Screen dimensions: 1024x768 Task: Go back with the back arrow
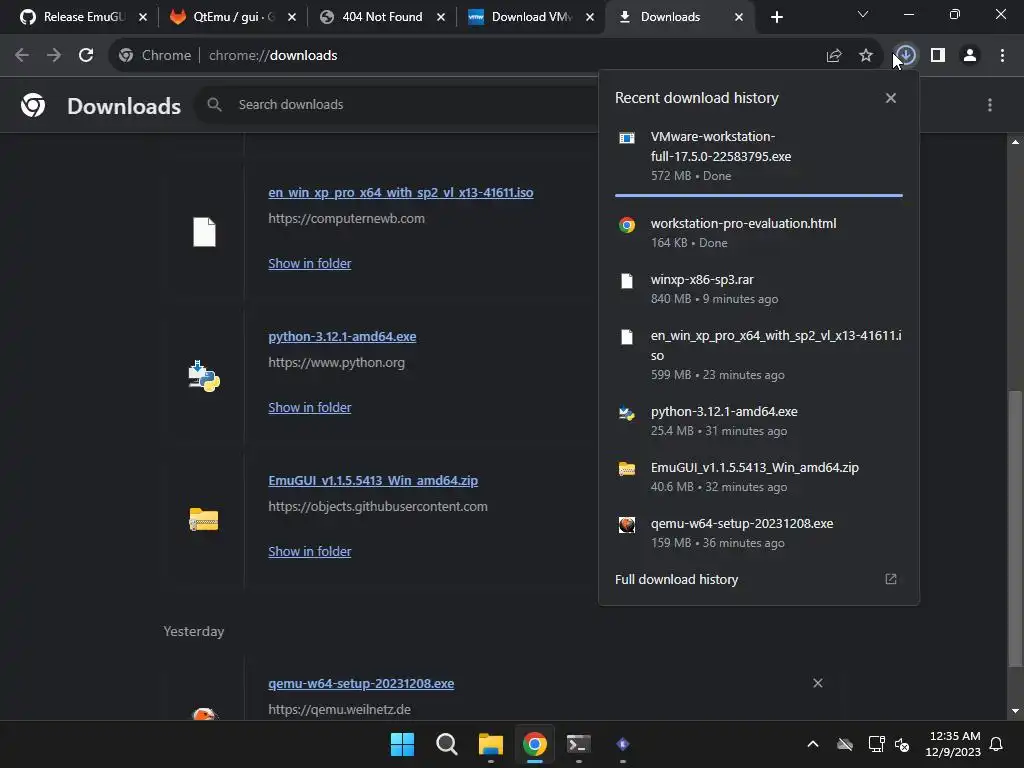tap(22, 56)
